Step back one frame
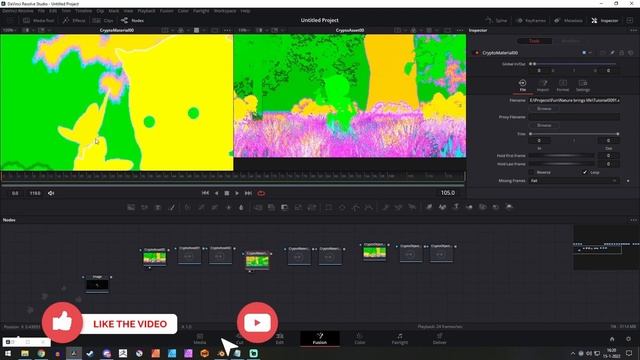Image resolution: width=640 pixels, height=360 pixels. (x=216, y=193)
